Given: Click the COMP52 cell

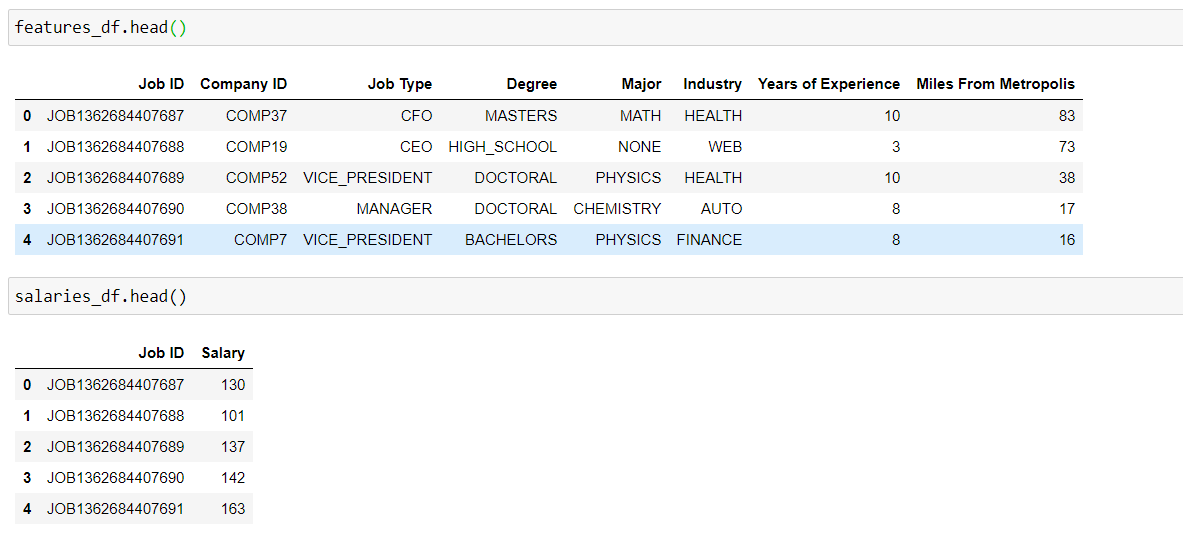Looking at the screenshot, I should click(257, 177).
